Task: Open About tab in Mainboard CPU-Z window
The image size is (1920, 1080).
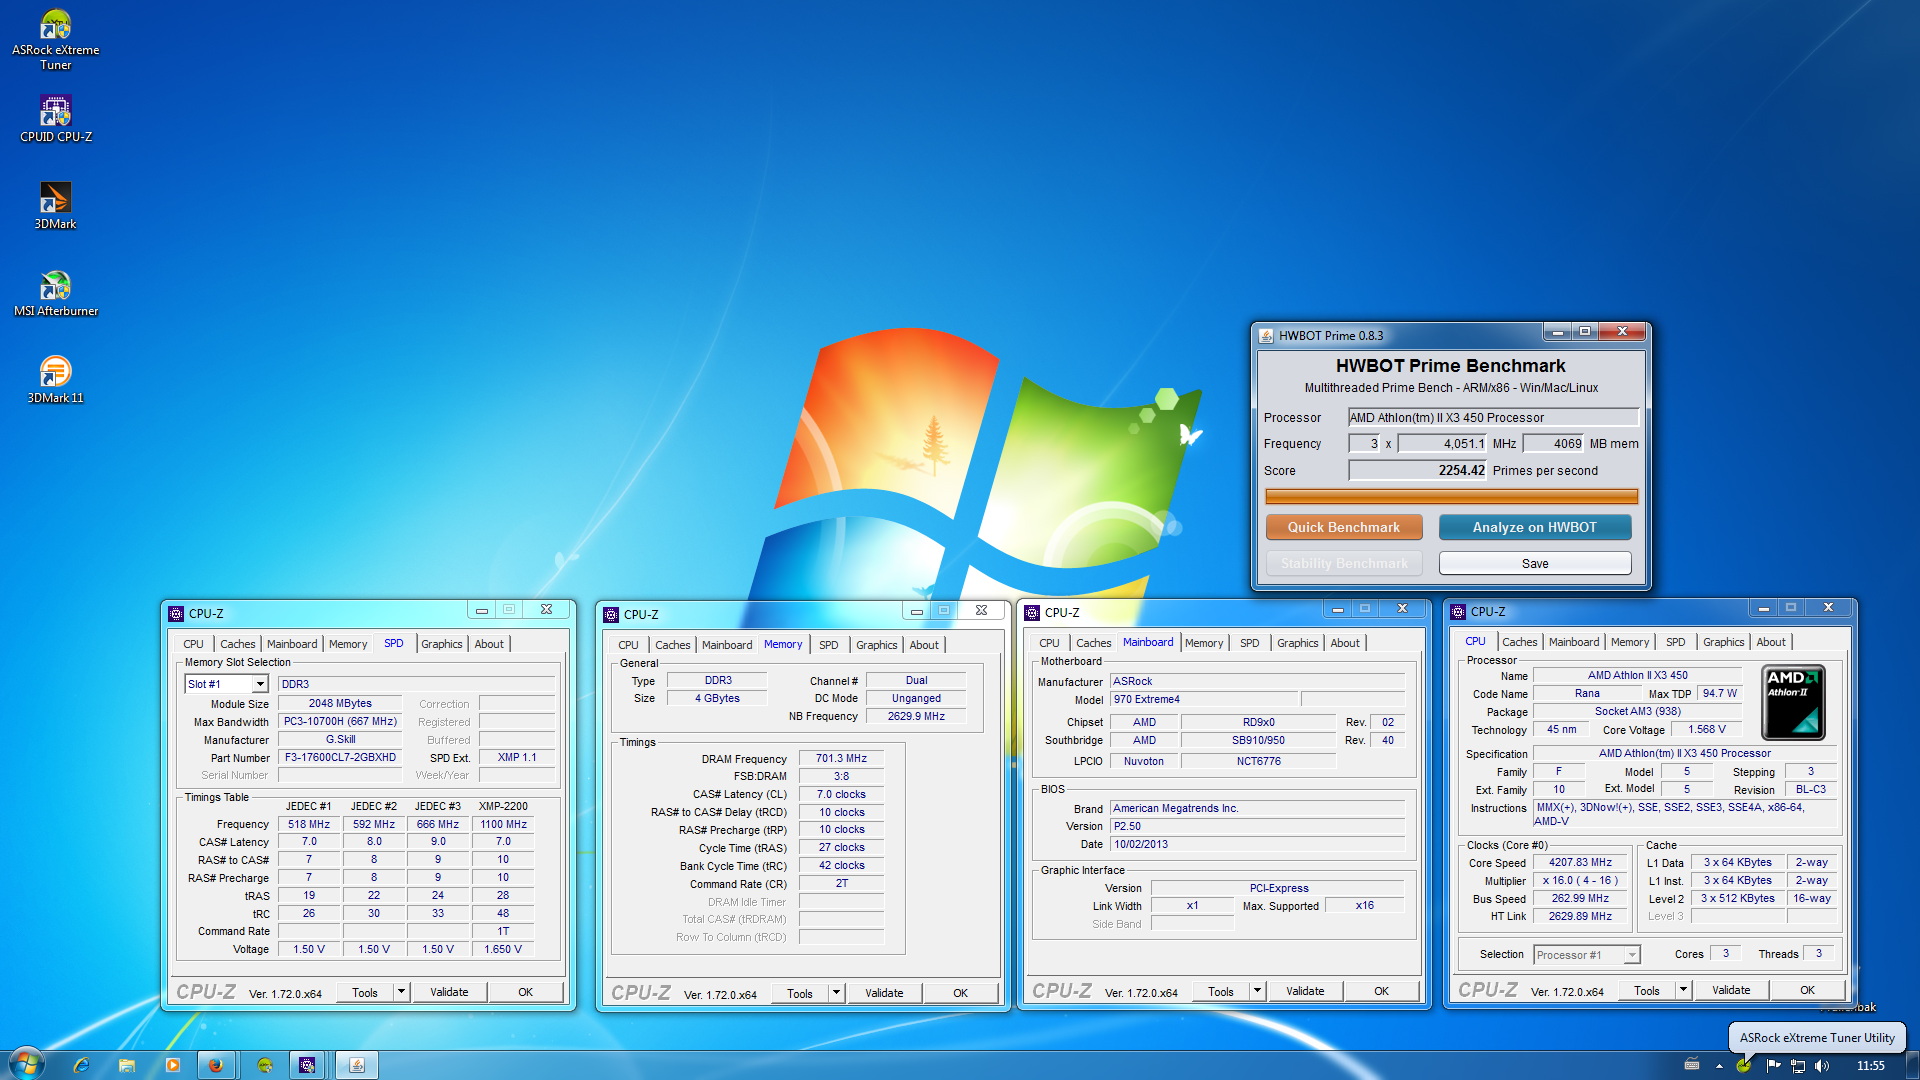Action: pos(1344,643)
